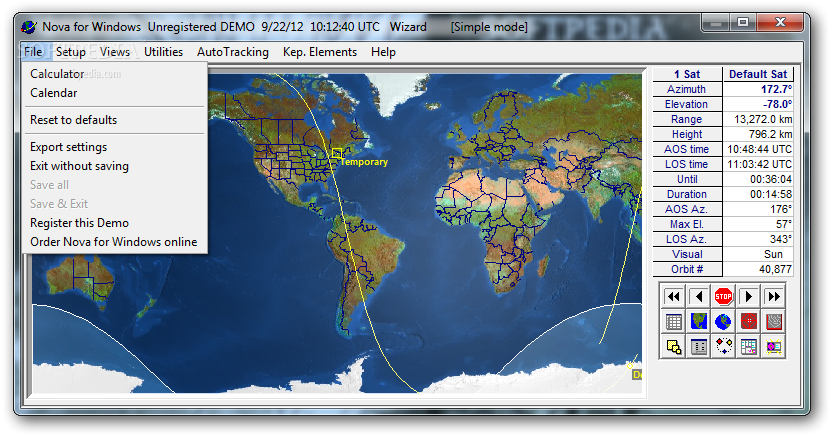Open the Views menu
831x436 pixels.
pos(114,52)
